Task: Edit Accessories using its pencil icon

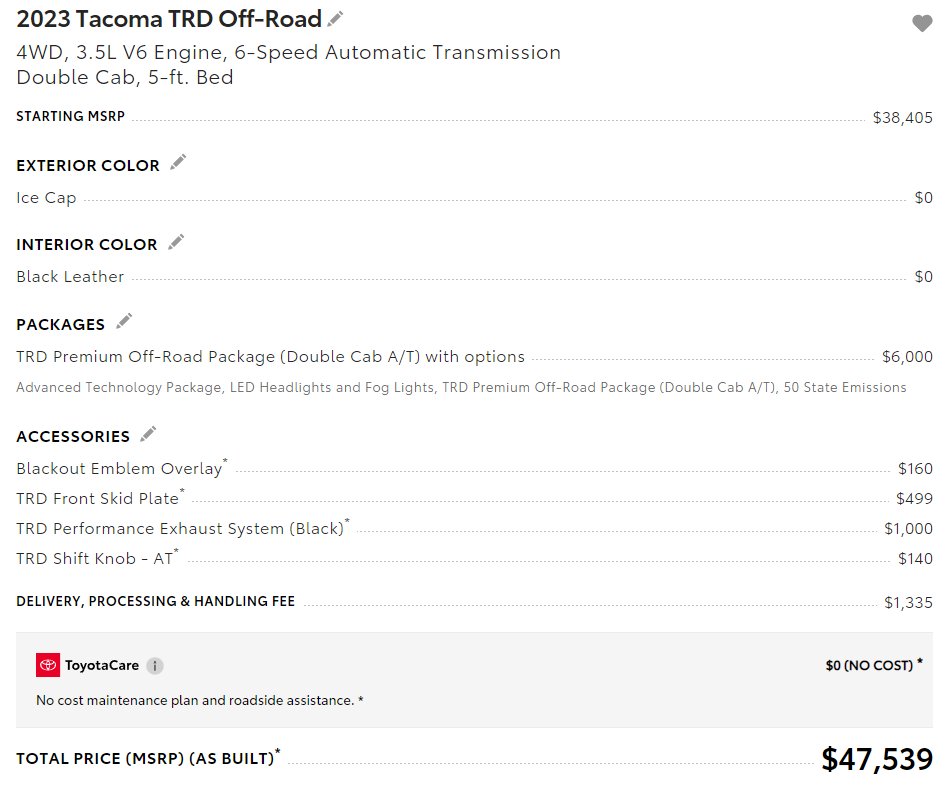Action: 148,434
